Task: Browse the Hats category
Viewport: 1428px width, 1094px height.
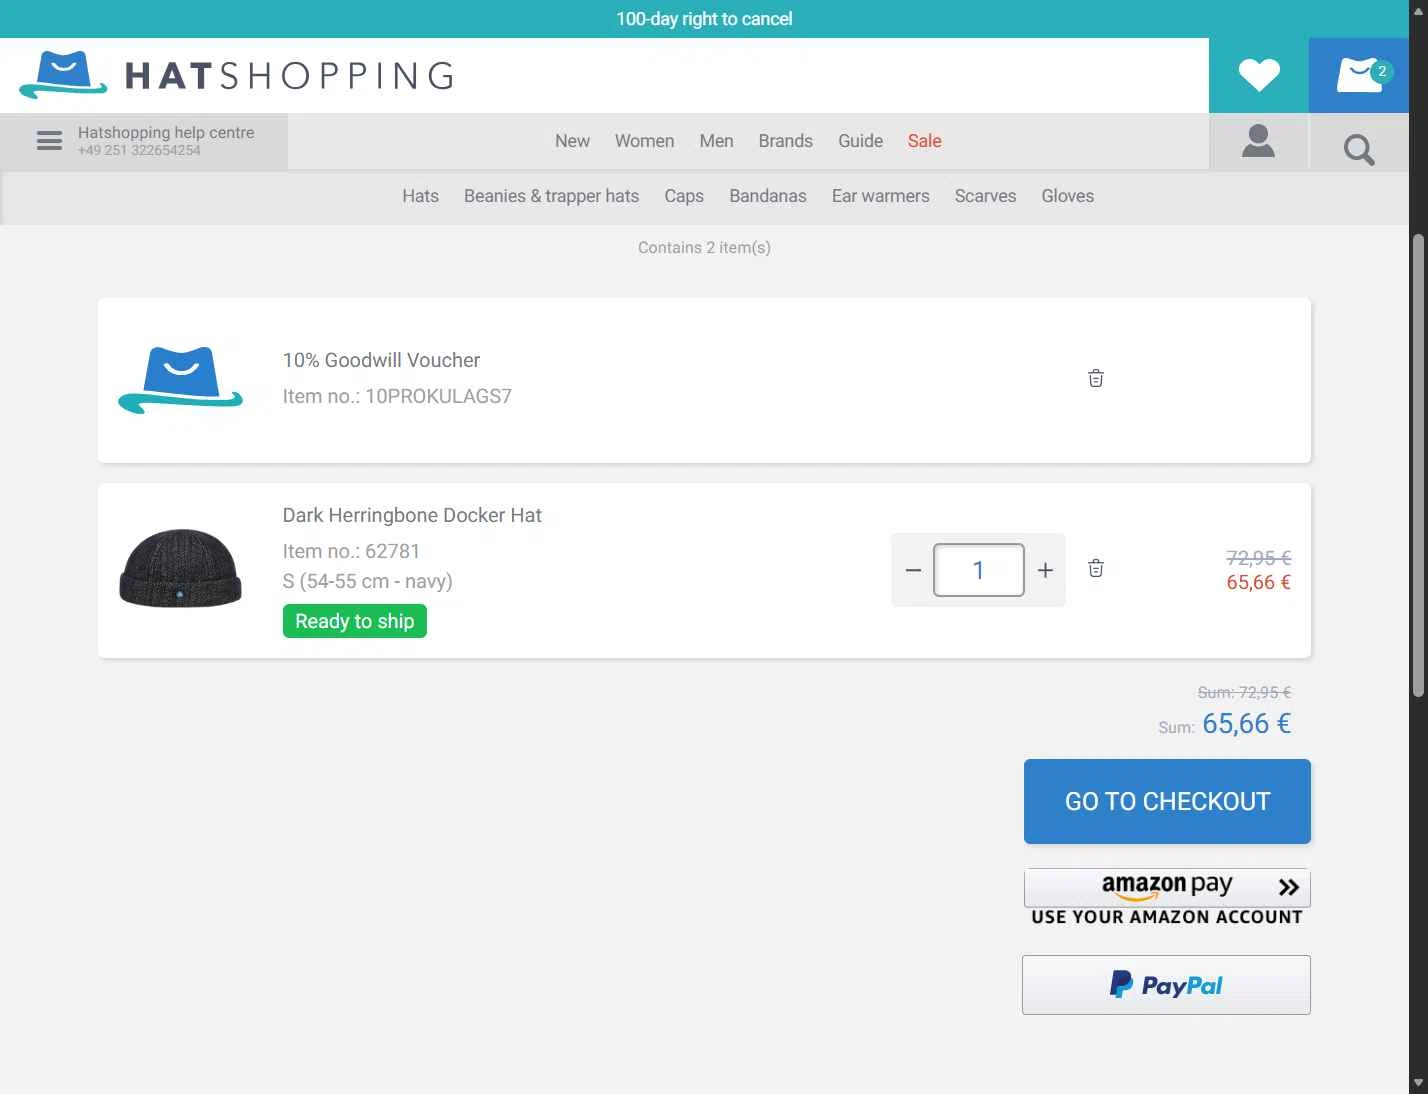Action: point(420,196)
